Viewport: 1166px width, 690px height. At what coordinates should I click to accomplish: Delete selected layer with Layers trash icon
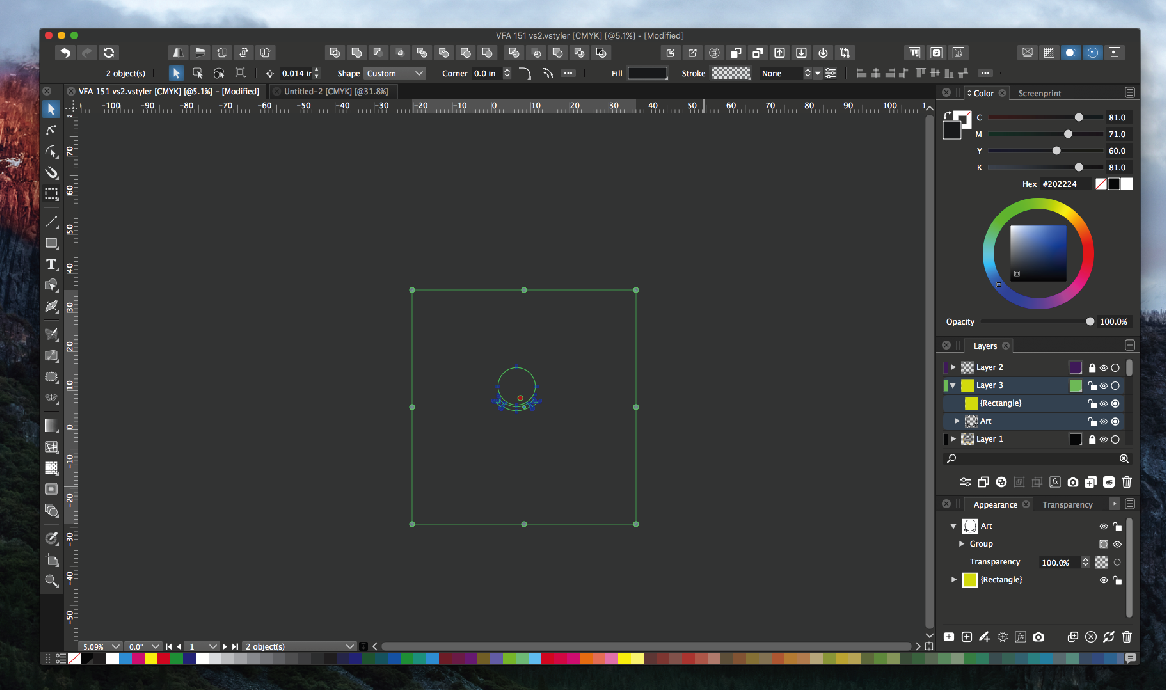point(1127,482)
